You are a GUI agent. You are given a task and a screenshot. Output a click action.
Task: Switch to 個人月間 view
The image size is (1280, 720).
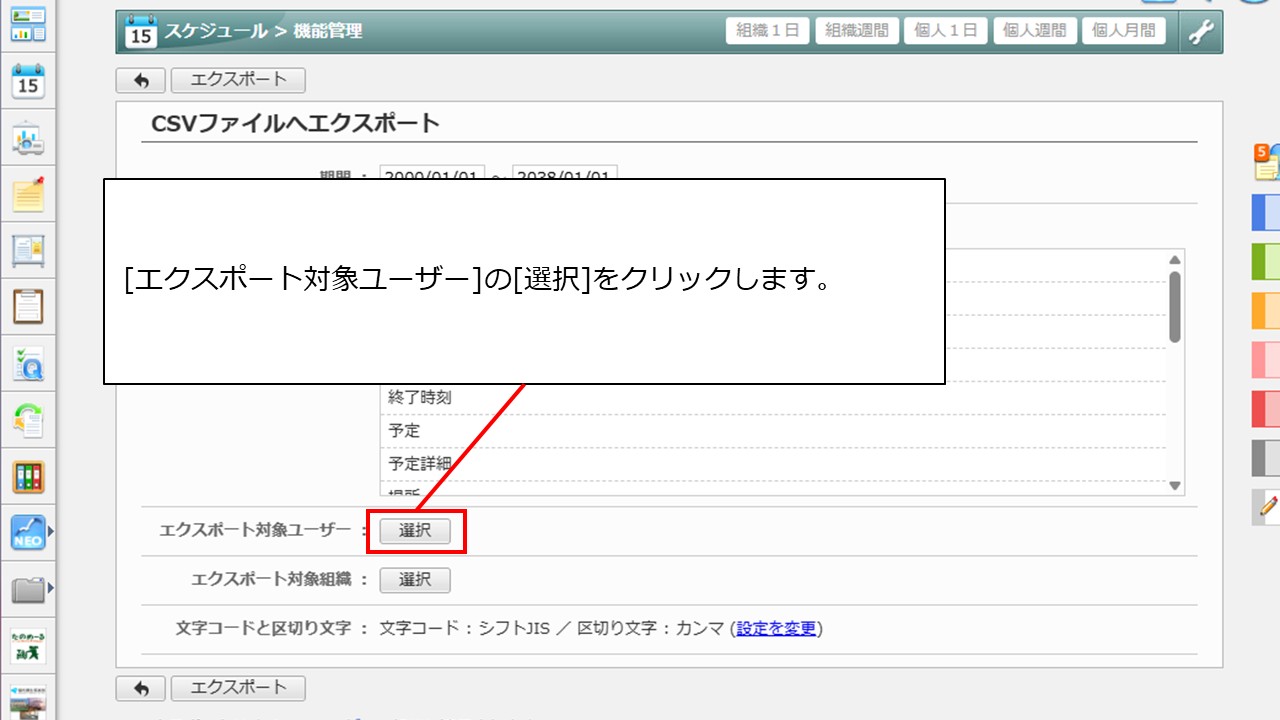(x=1124, y=31)
